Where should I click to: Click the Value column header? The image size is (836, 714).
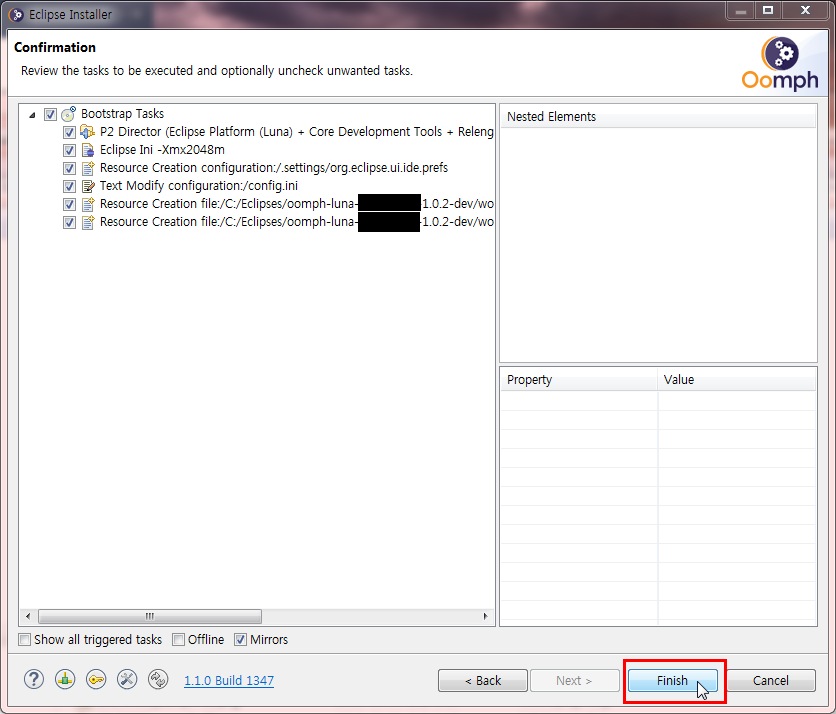tap(737, 380)
